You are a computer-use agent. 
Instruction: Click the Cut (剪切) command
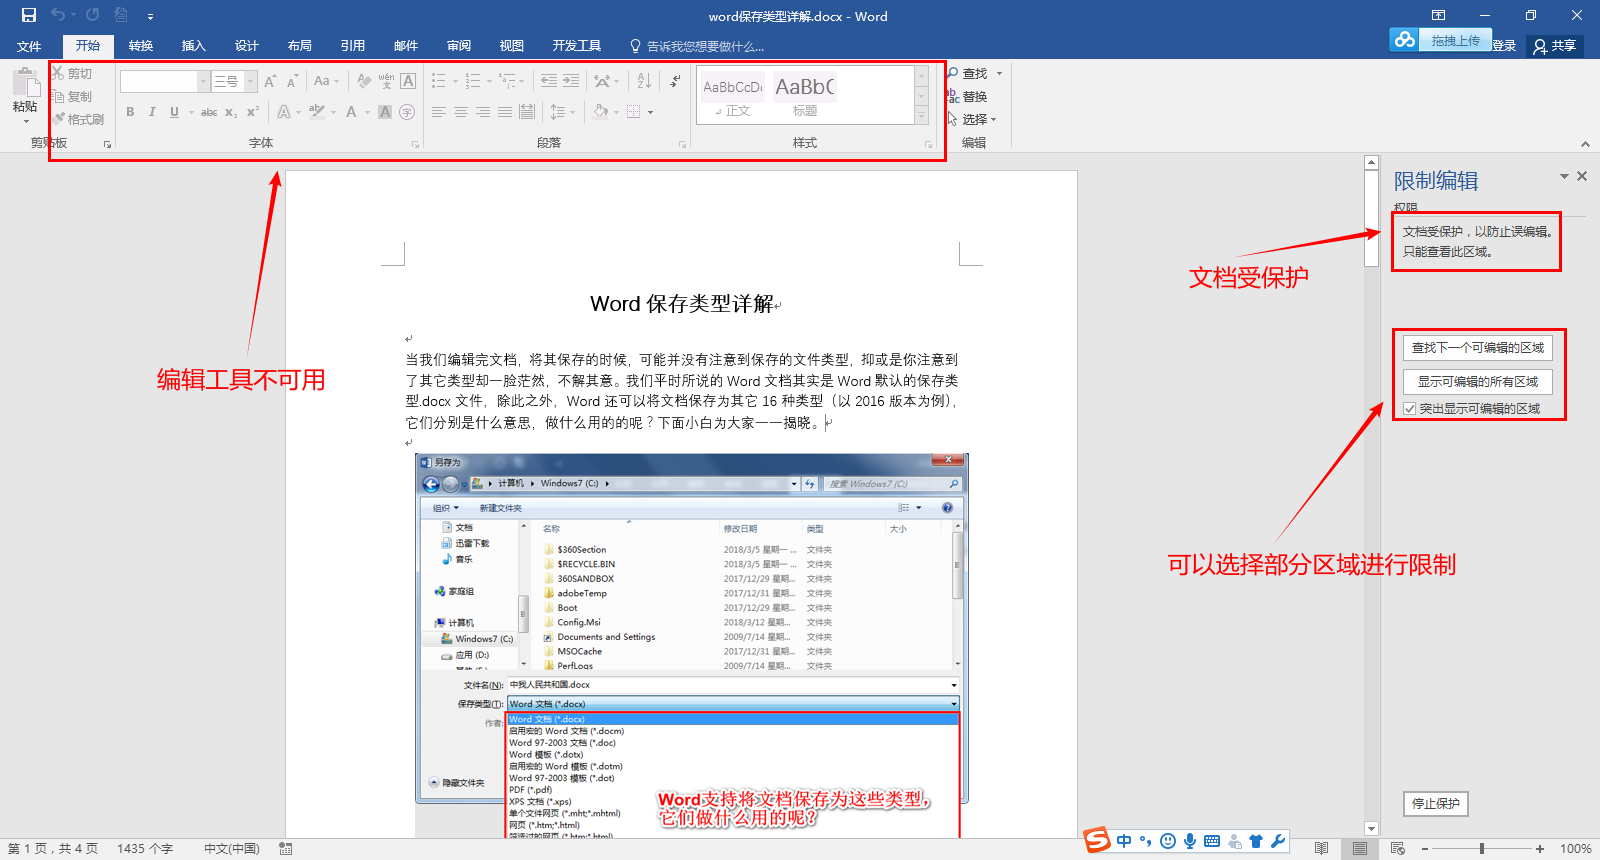click(72, 74)
